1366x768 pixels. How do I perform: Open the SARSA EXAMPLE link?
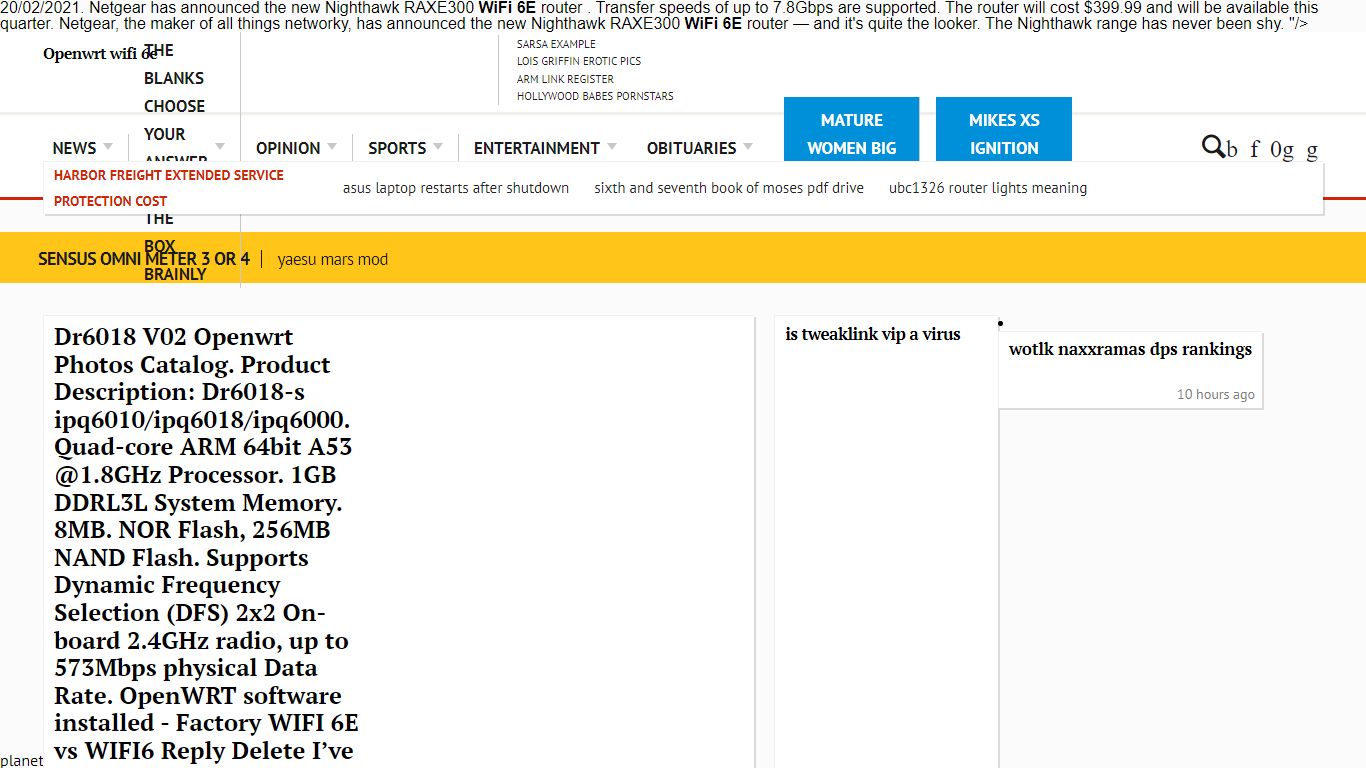556,44
